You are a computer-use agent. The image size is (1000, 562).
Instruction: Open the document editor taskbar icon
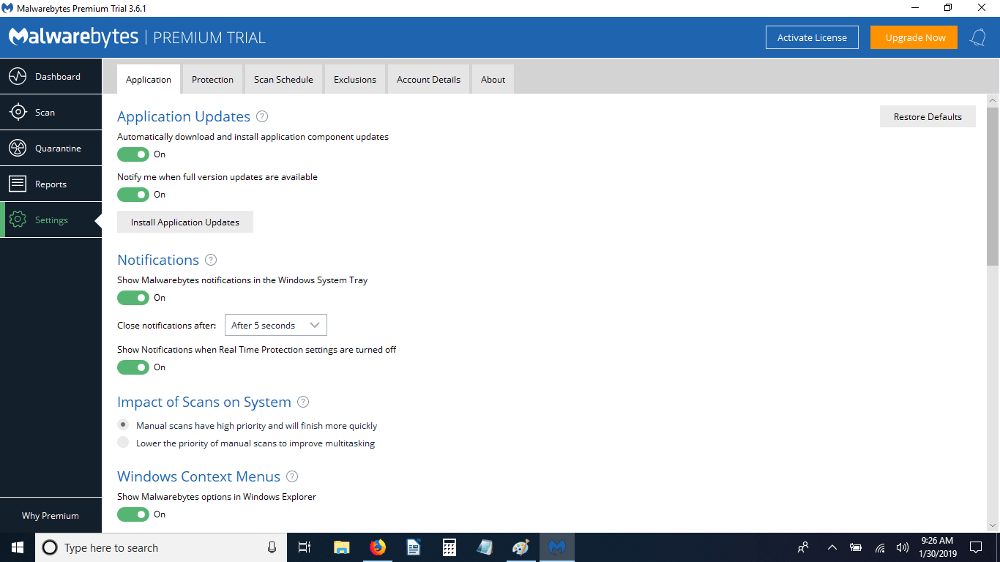point(413,547)
